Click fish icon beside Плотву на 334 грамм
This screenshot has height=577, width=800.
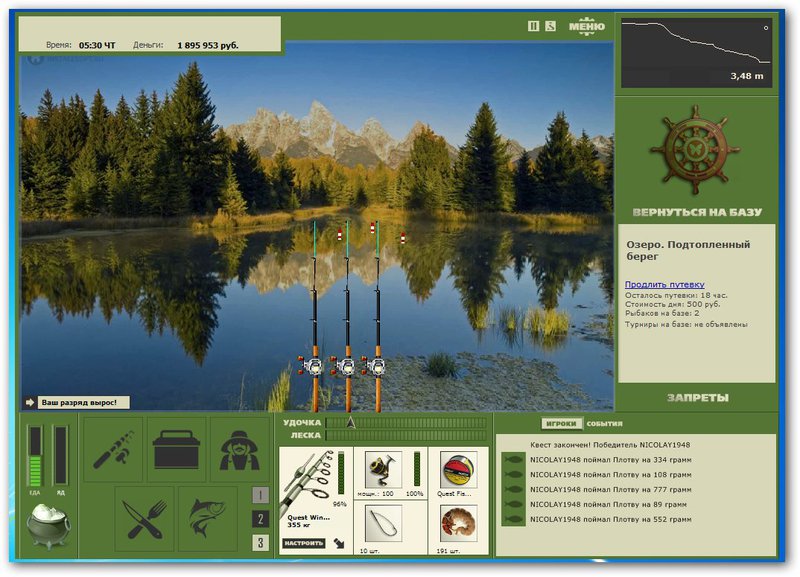513,460
